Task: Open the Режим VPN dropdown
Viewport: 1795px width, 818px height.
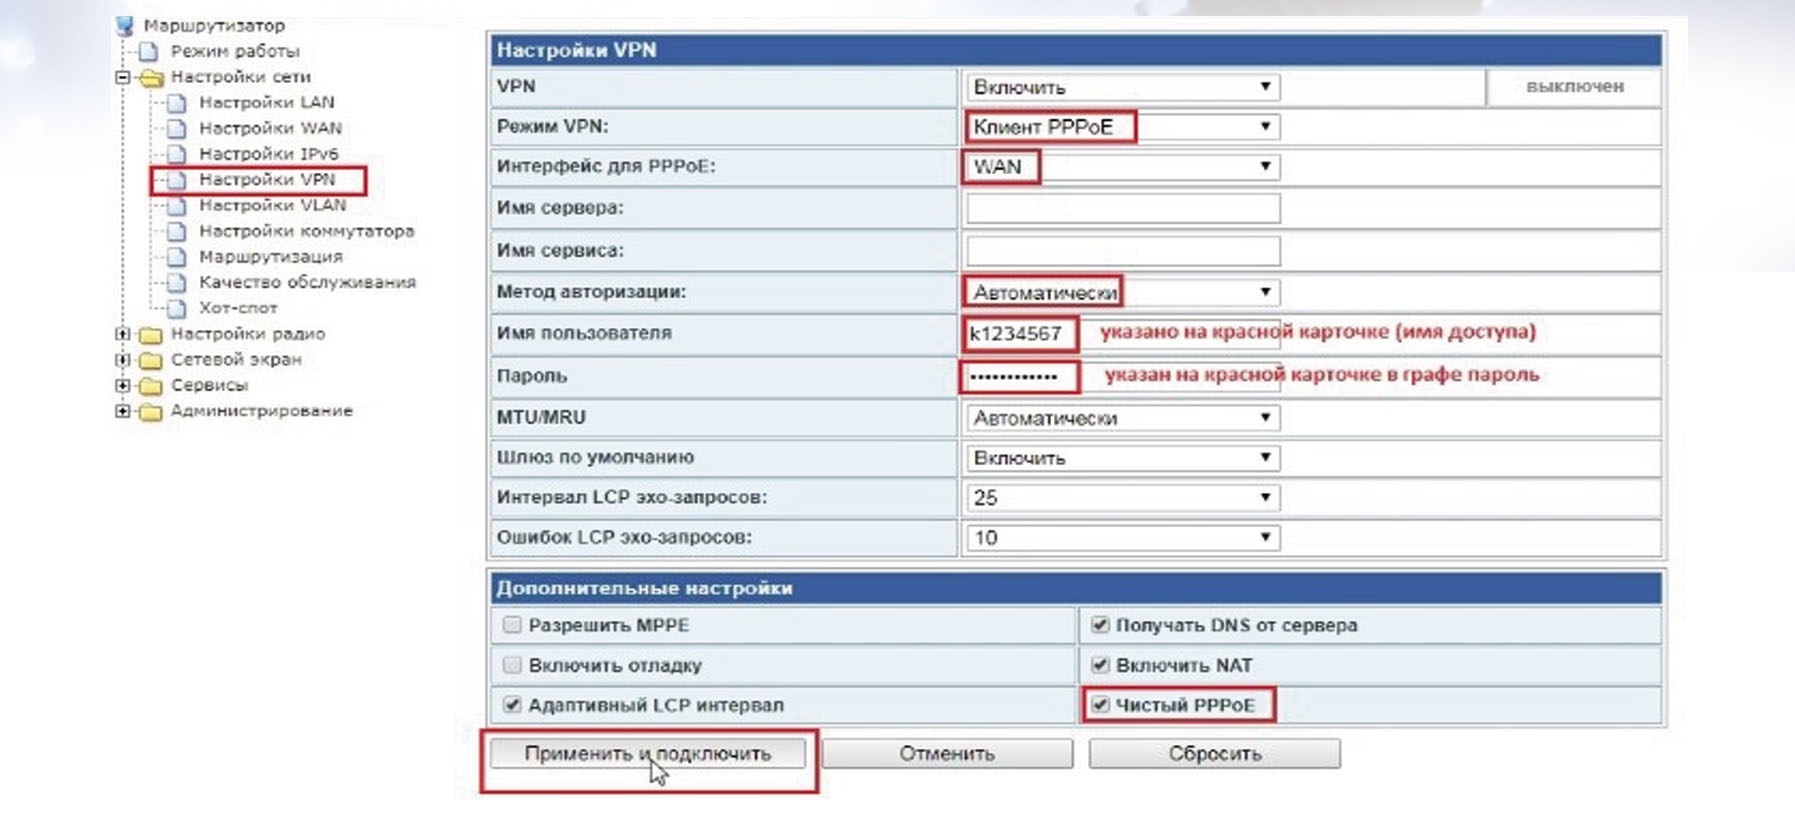Action: (x=1123, y=127)
